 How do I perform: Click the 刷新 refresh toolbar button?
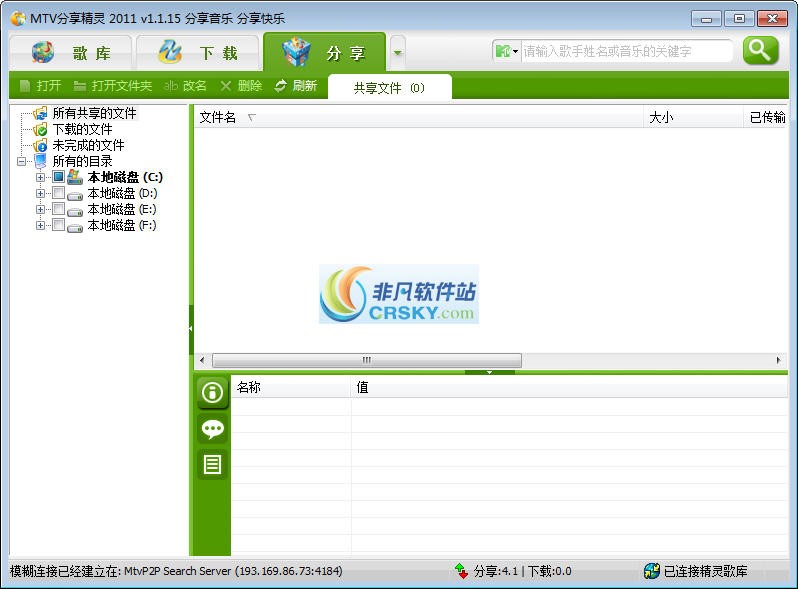pos(296,86)
